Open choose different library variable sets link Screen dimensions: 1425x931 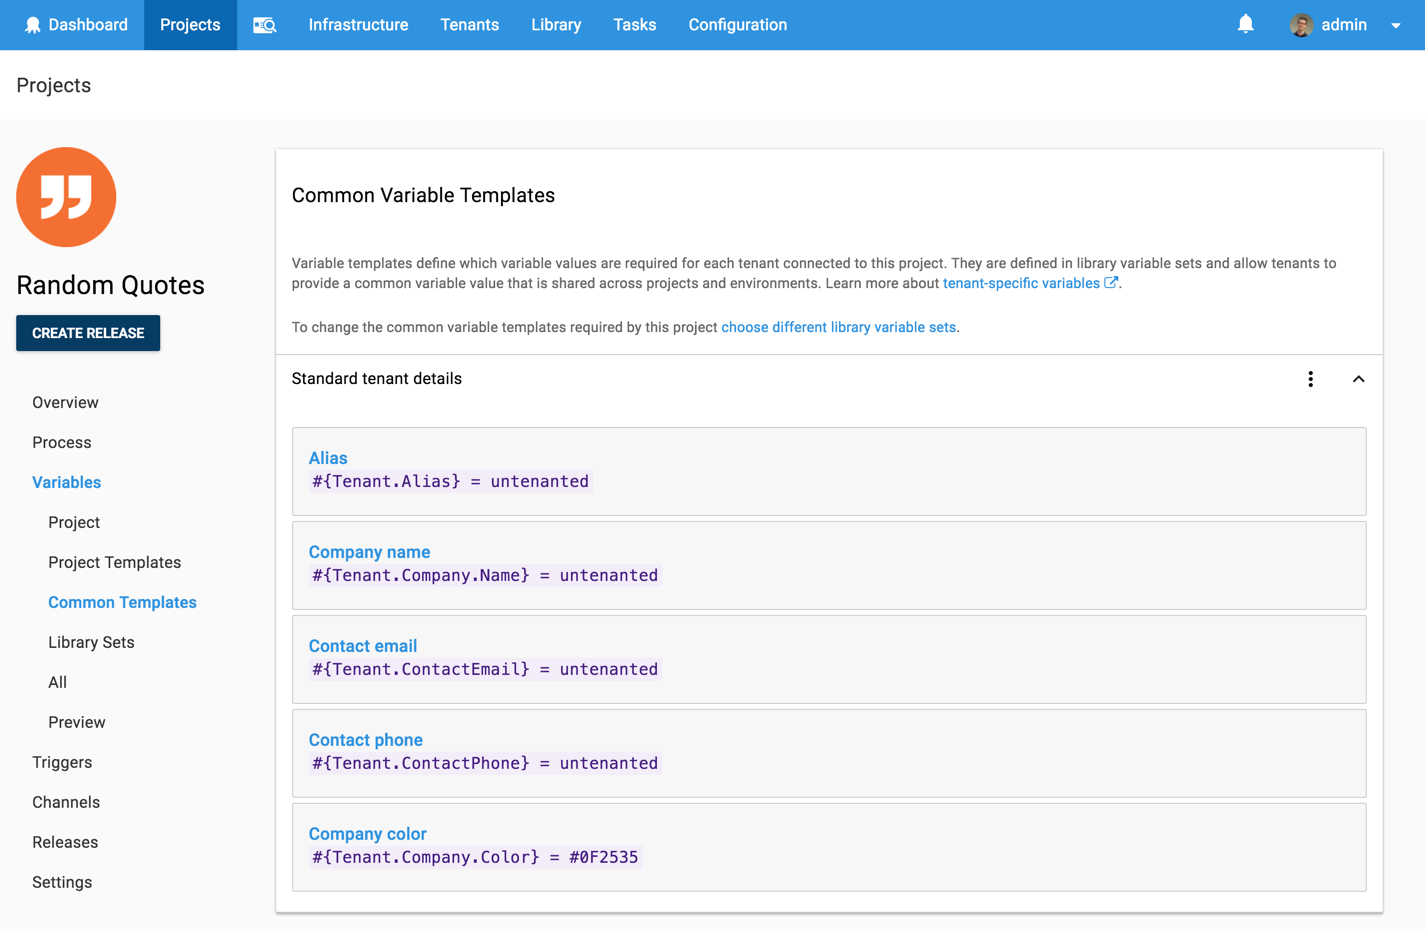coord(839,327)
